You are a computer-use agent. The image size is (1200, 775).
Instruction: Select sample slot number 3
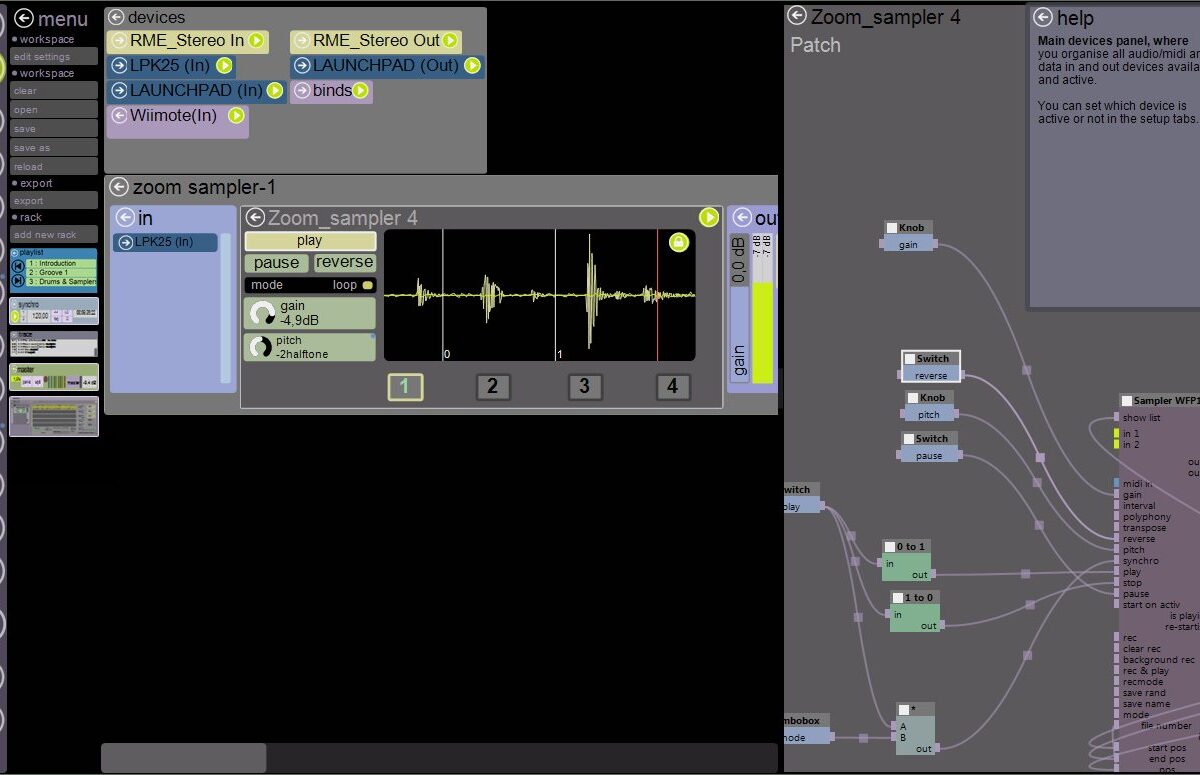(x=585, y=387)
